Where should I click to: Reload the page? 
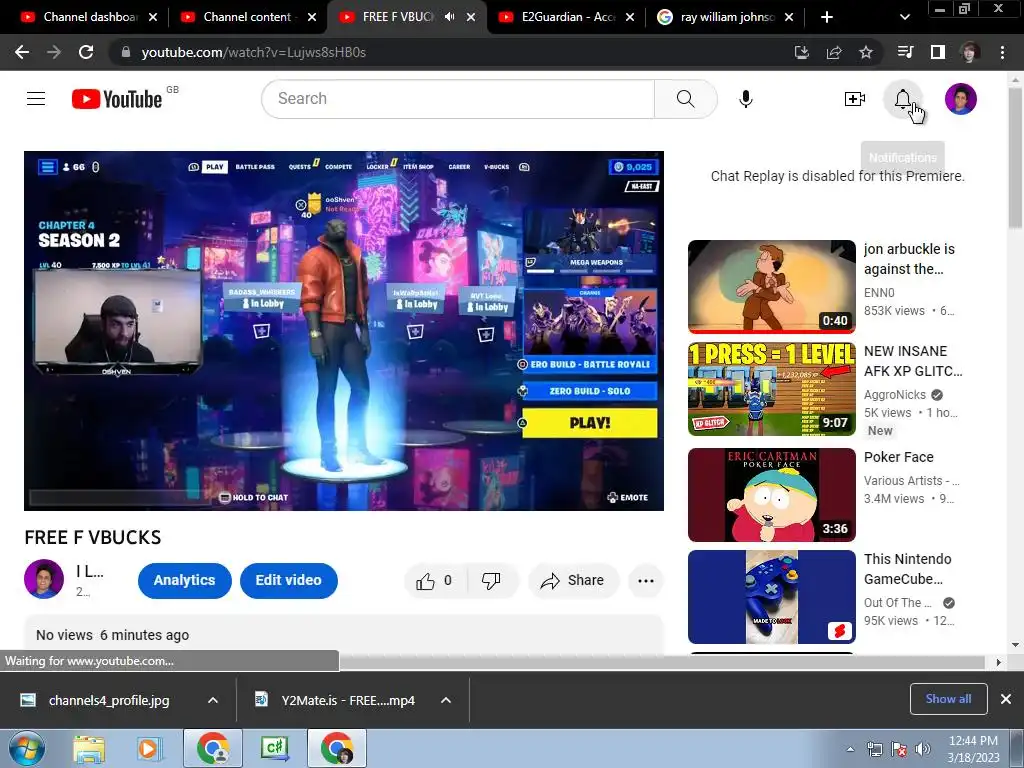coord(86,52)
